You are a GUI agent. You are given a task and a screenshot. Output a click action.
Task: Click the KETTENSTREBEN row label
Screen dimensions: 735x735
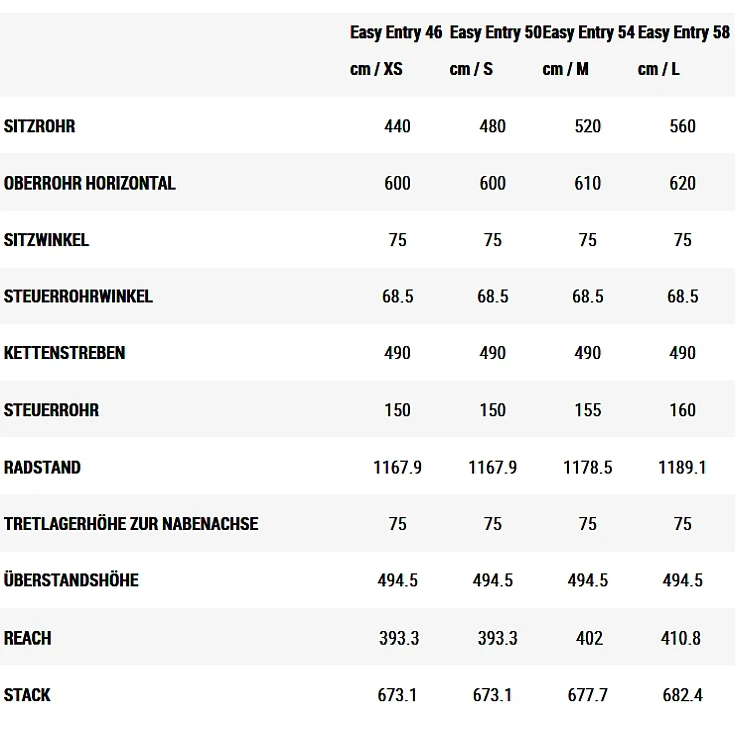pos(65,353)
